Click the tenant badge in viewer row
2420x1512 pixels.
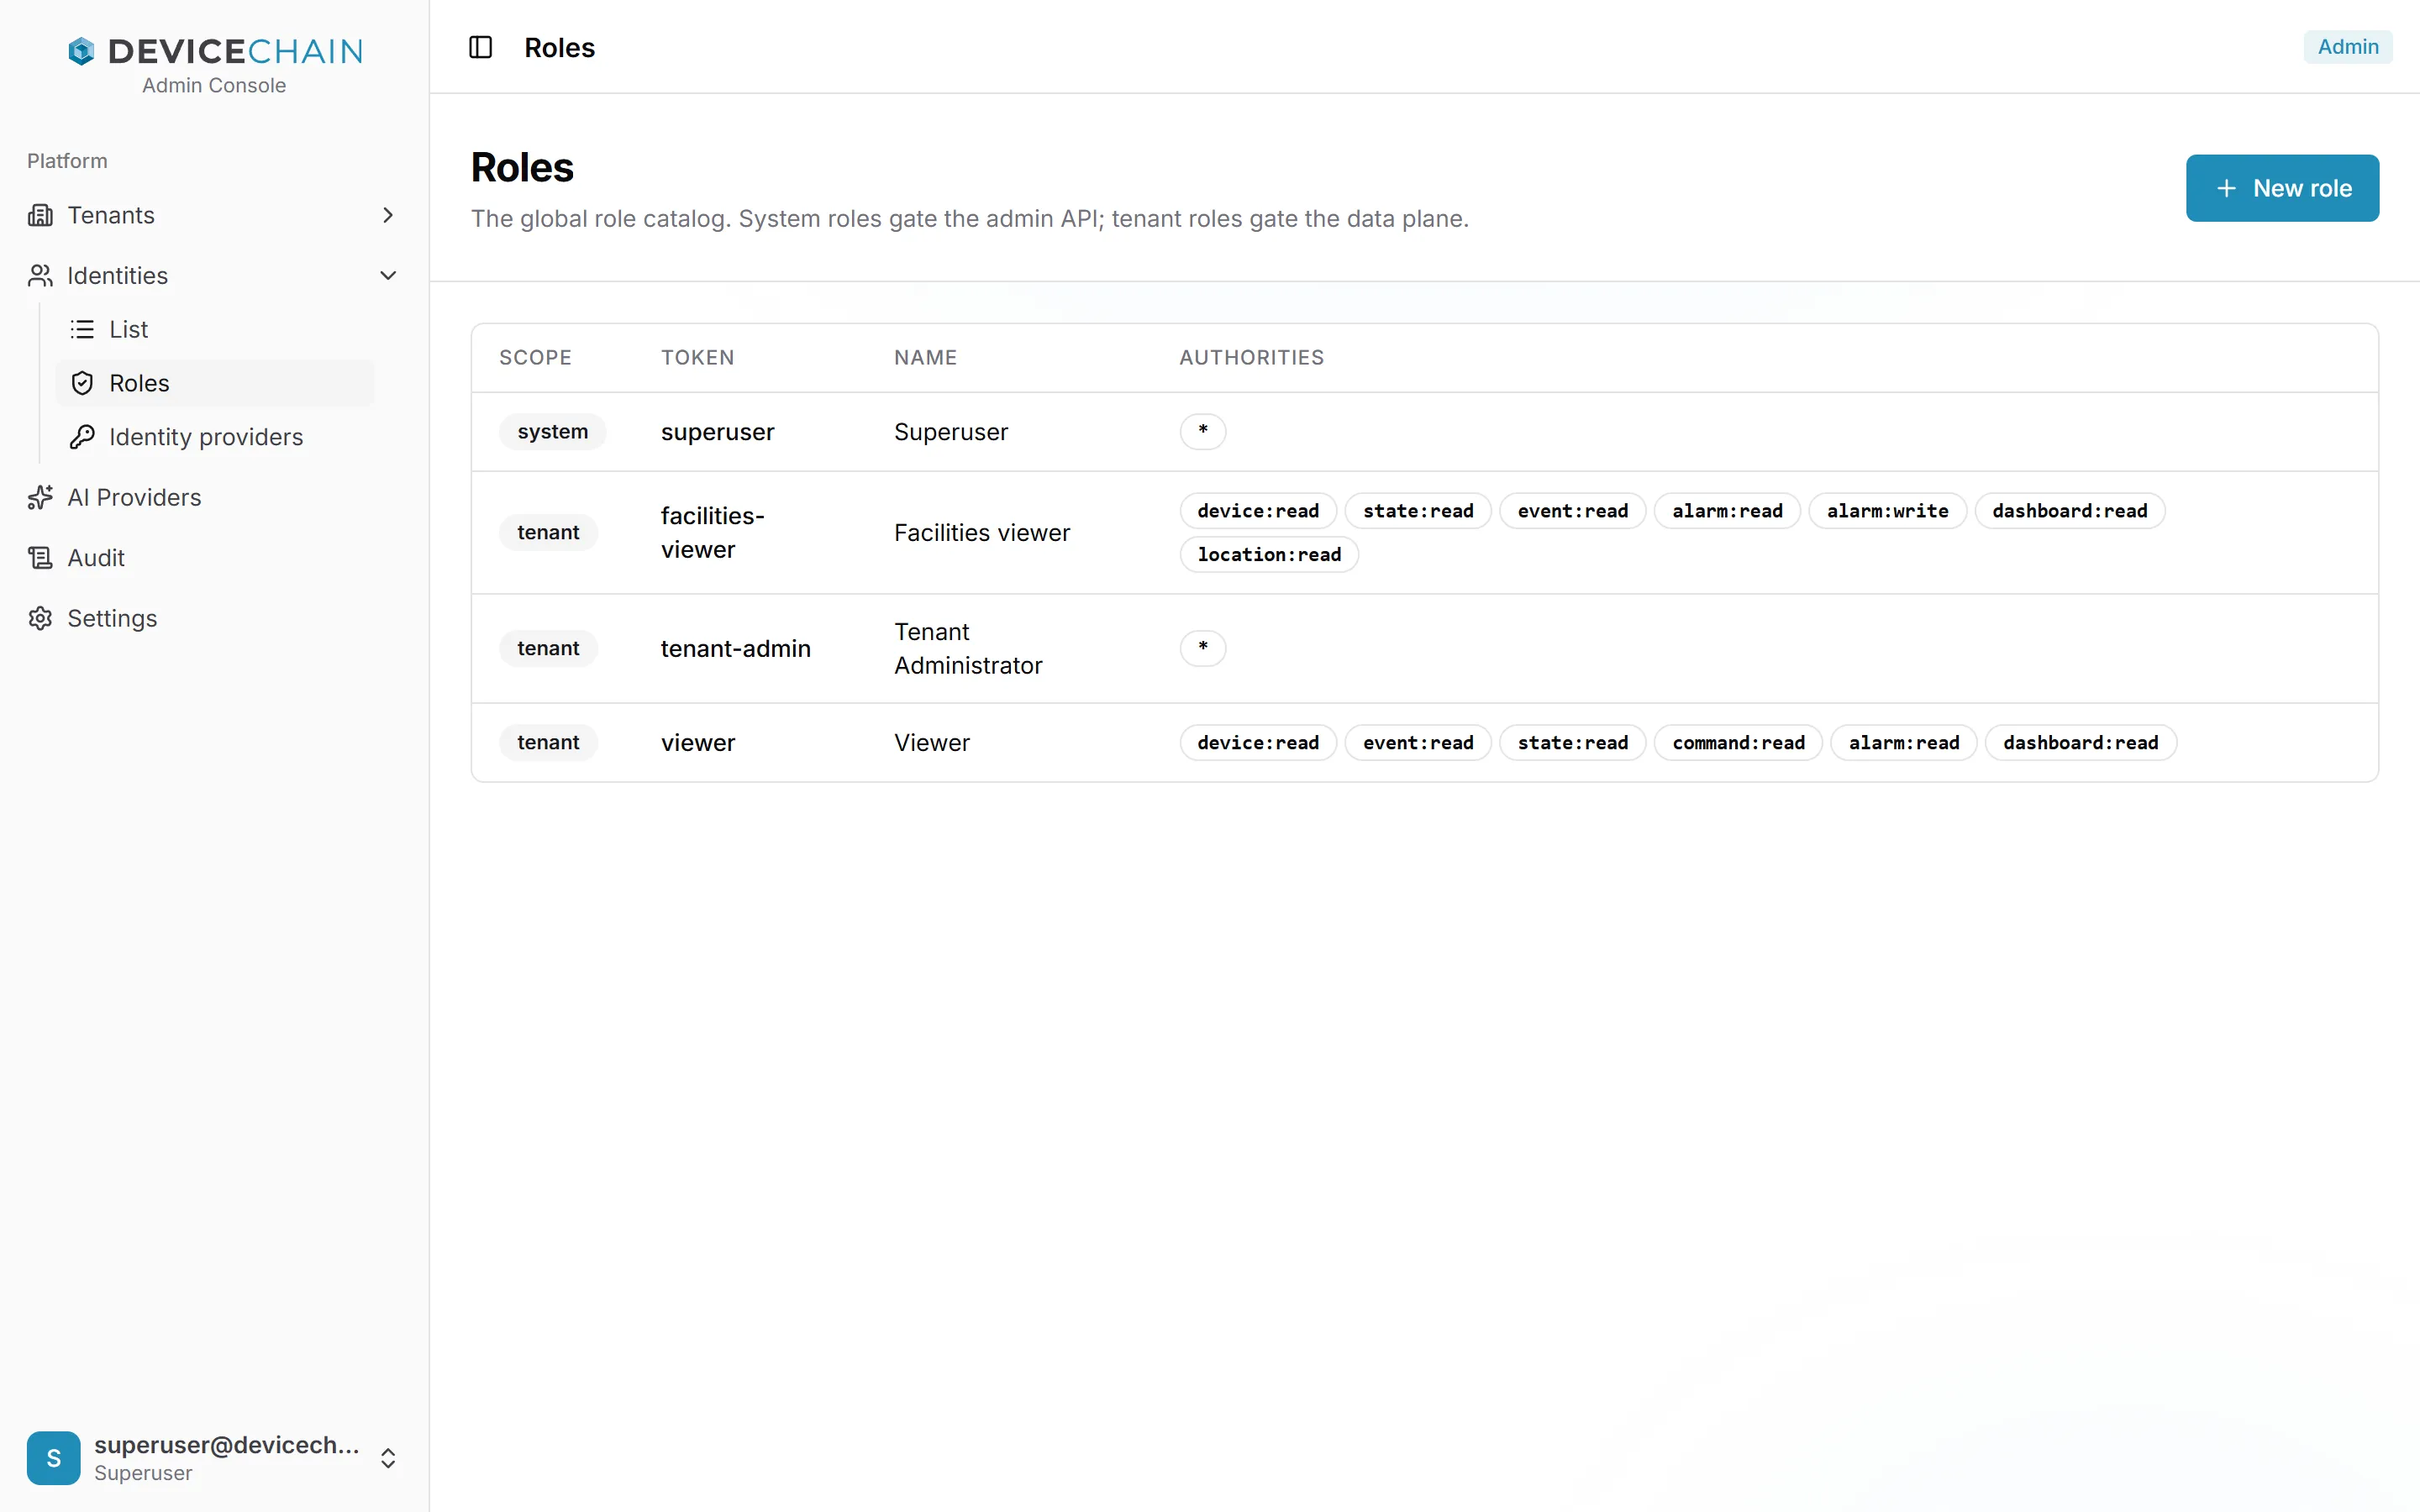point(548,743)
